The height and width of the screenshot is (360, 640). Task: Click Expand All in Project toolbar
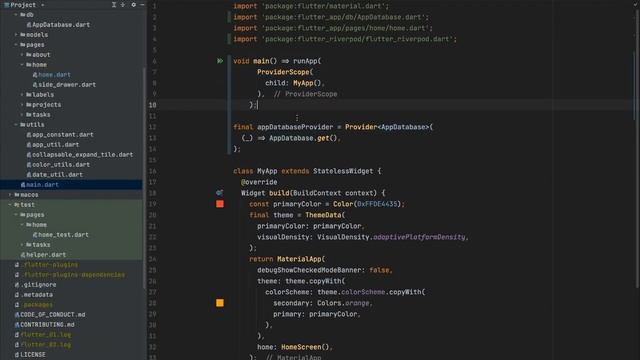click(x=114, y=4)
